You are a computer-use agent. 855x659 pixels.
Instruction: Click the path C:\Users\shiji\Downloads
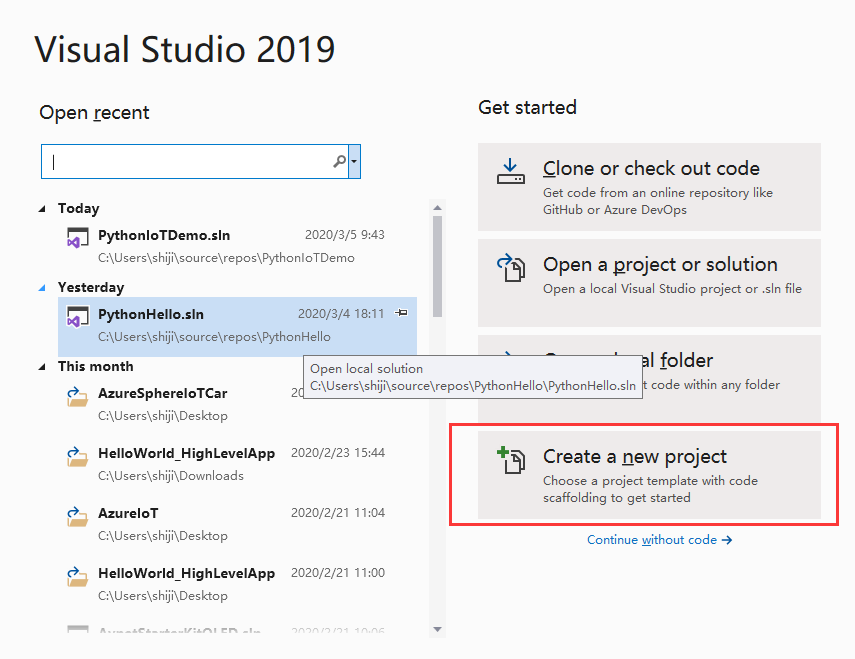[x=171, y=476]
